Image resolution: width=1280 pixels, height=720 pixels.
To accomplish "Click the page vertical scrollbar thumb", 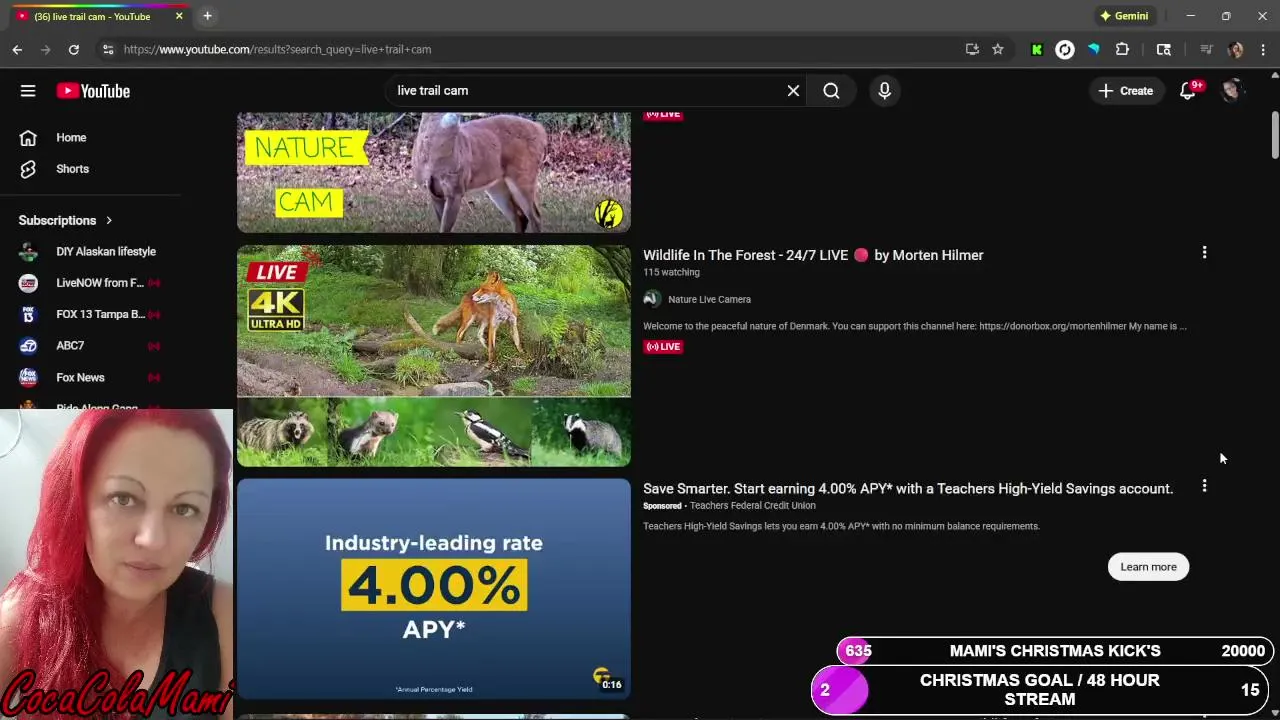I will coord(1275,135).
